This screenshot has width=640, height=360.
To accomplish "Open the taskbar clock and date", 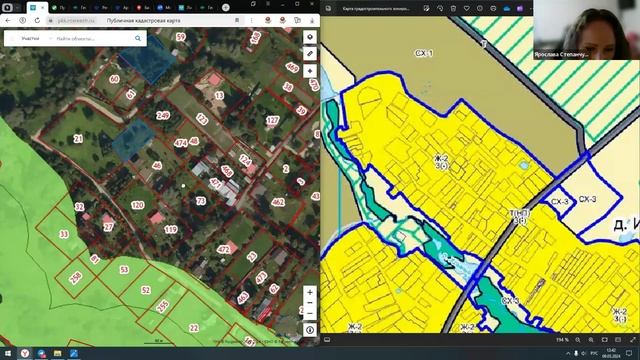I will point(611,353).
